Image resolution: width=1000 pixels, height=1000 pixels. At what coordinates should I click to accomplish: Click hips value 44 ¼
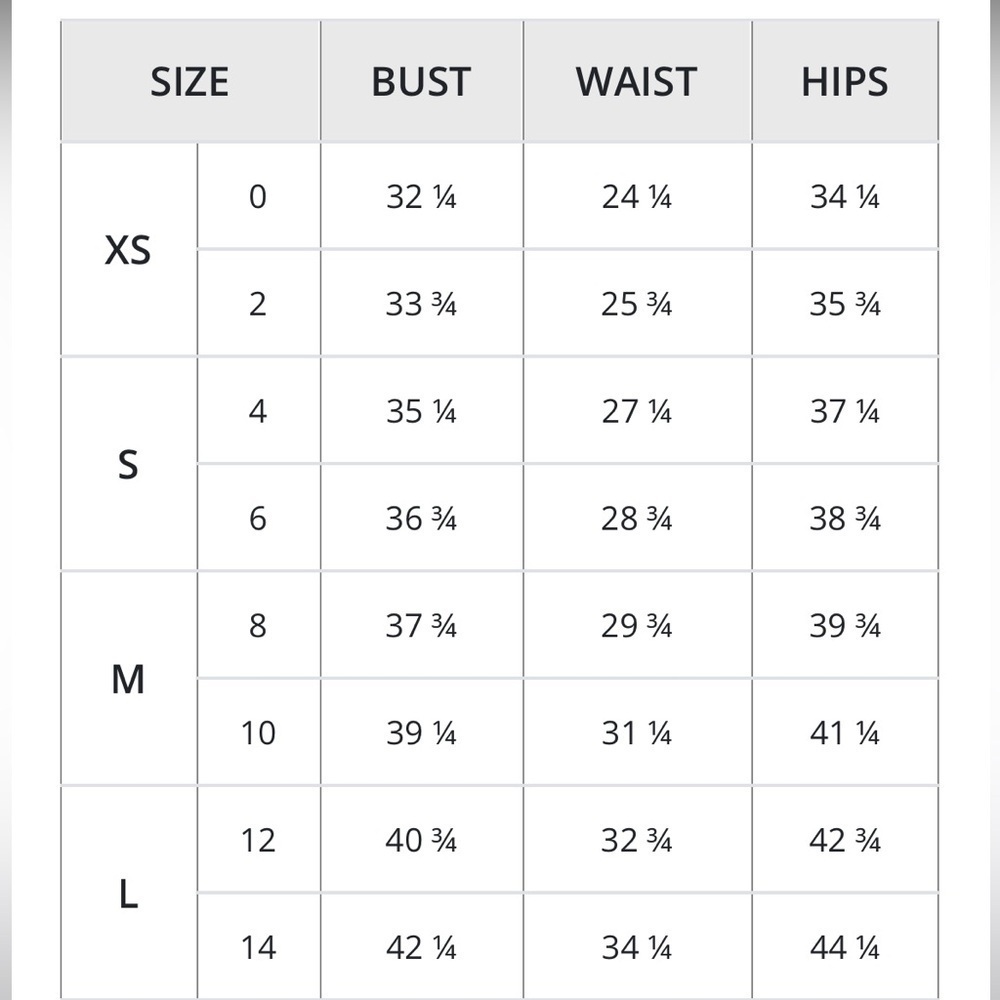coord(844,947)
